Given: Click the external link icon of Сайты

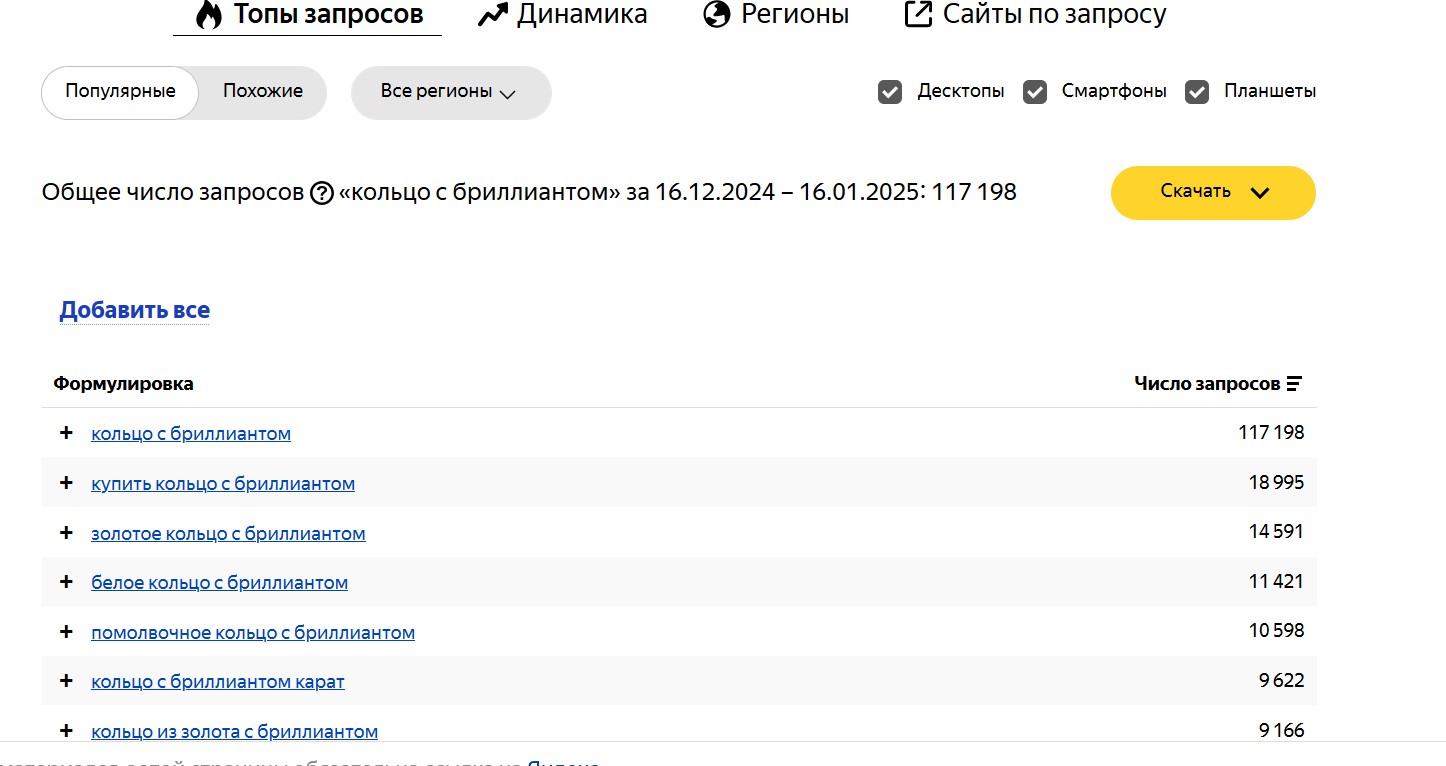Looking at the screenshot, I should pyautogui.click(x=917, y=15).
